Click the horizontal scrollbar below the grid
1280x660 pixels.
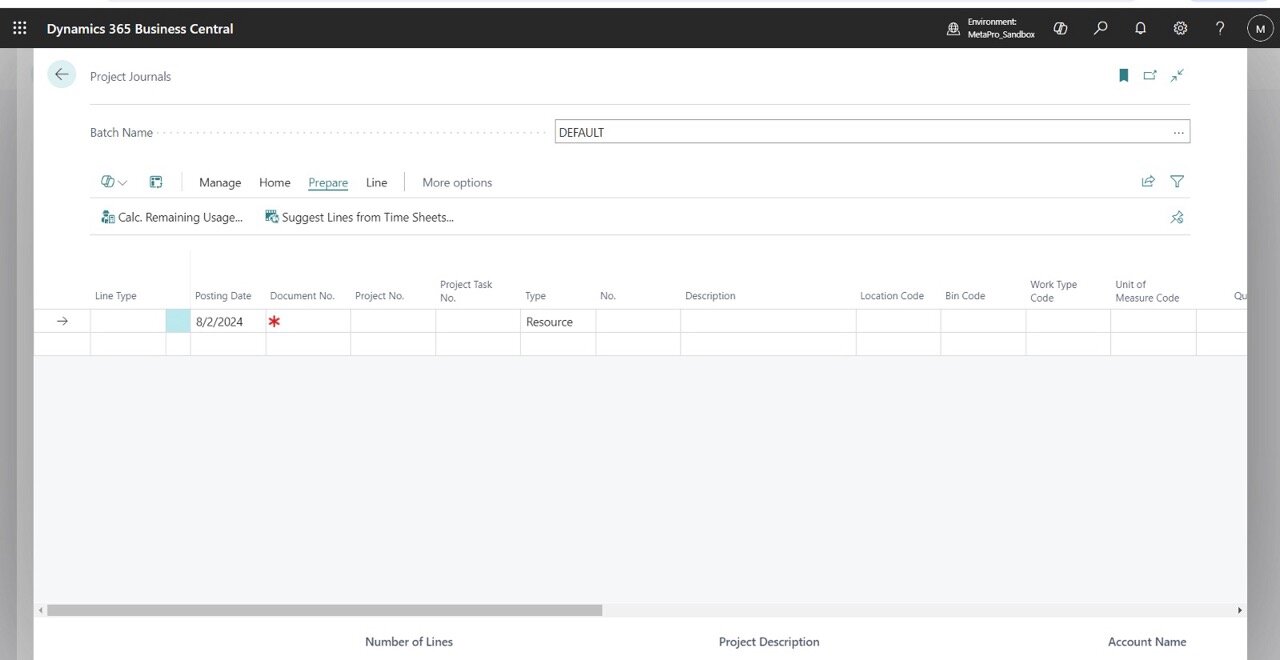(325, 610)
